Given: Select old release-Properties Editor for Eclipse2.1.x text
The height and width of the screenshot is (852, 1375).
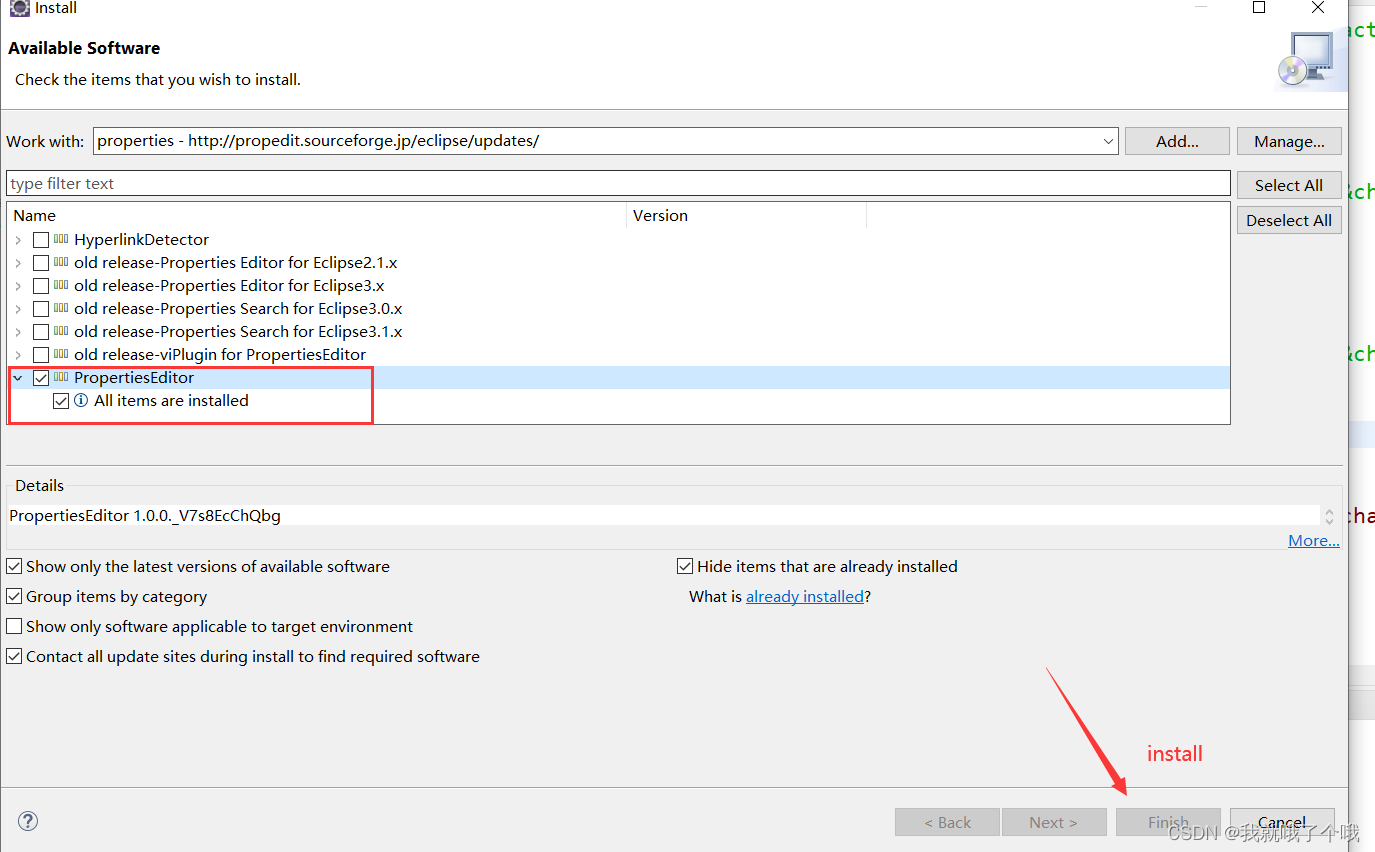Looking at the screenshot, I should [235, 263].
